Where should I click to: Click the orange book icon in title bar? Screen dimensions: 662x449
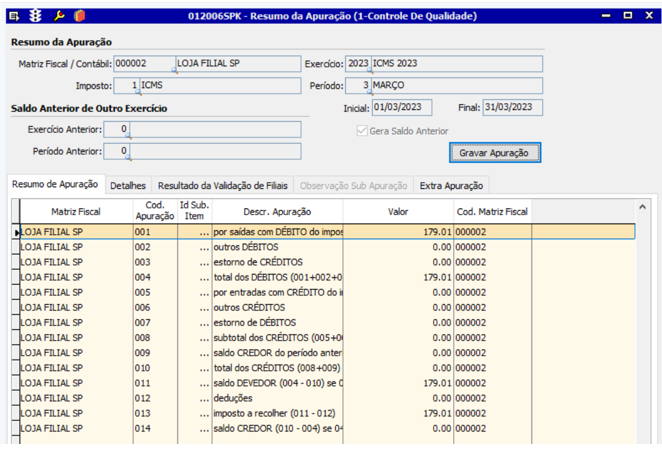[80, 16]
